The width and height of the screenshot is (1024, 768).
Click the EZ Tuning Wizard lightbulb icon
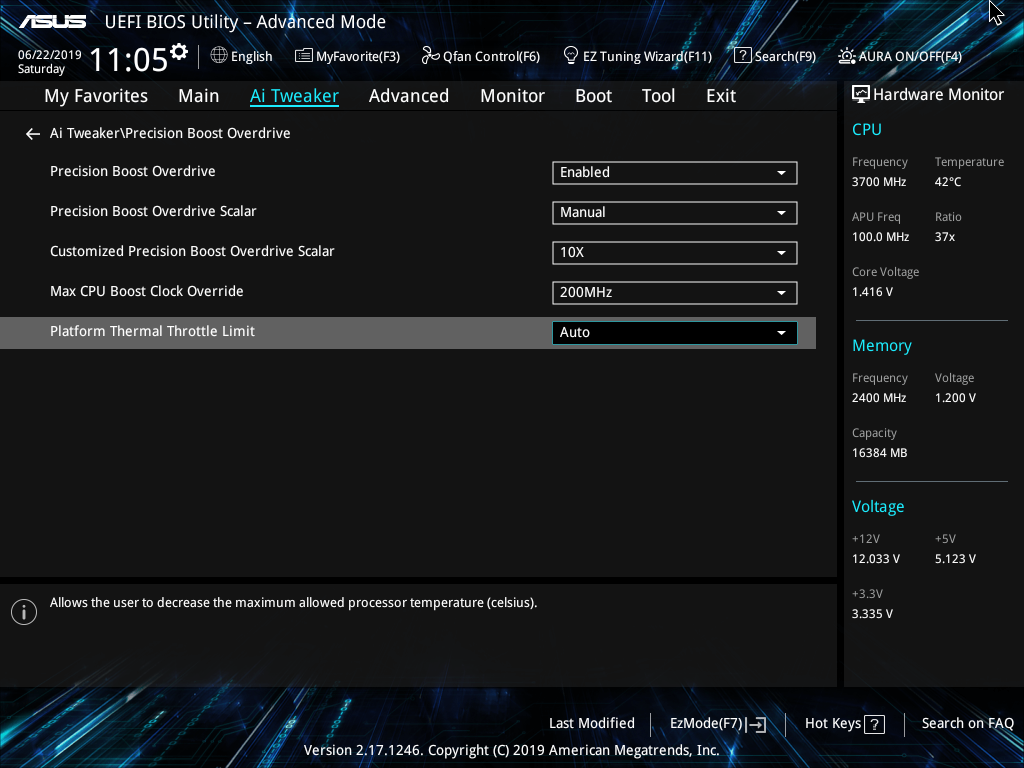coord(571,56)
